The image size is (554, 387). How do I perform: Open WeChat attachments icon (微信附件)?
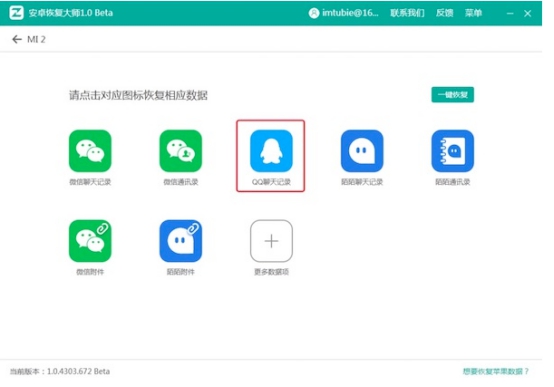click(x=90, y=241)
